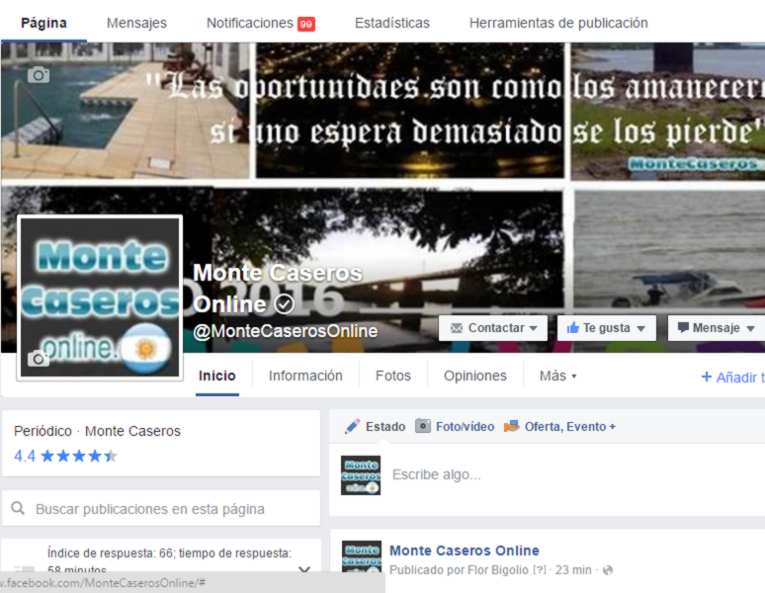Open the Contactar dropdown button
The width and height of the screenshot is (765, 593).
pyautogui.click(x=493, y=328)
